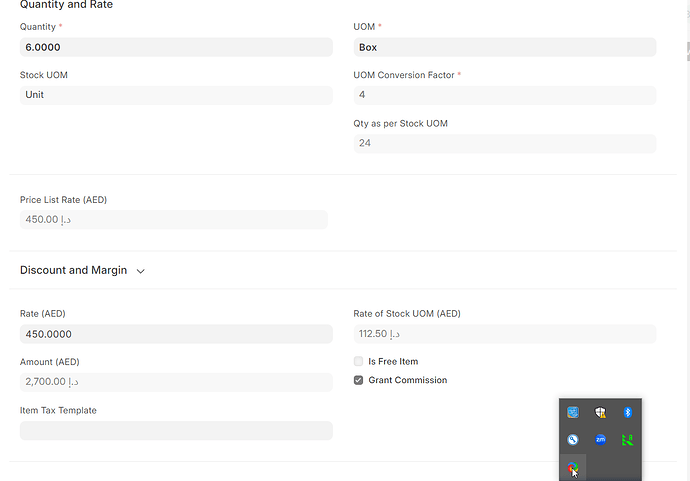690x481 pixels.
Task: Click the blue square app tray icon
Action: pyautogui.click(x=573, y=412)
